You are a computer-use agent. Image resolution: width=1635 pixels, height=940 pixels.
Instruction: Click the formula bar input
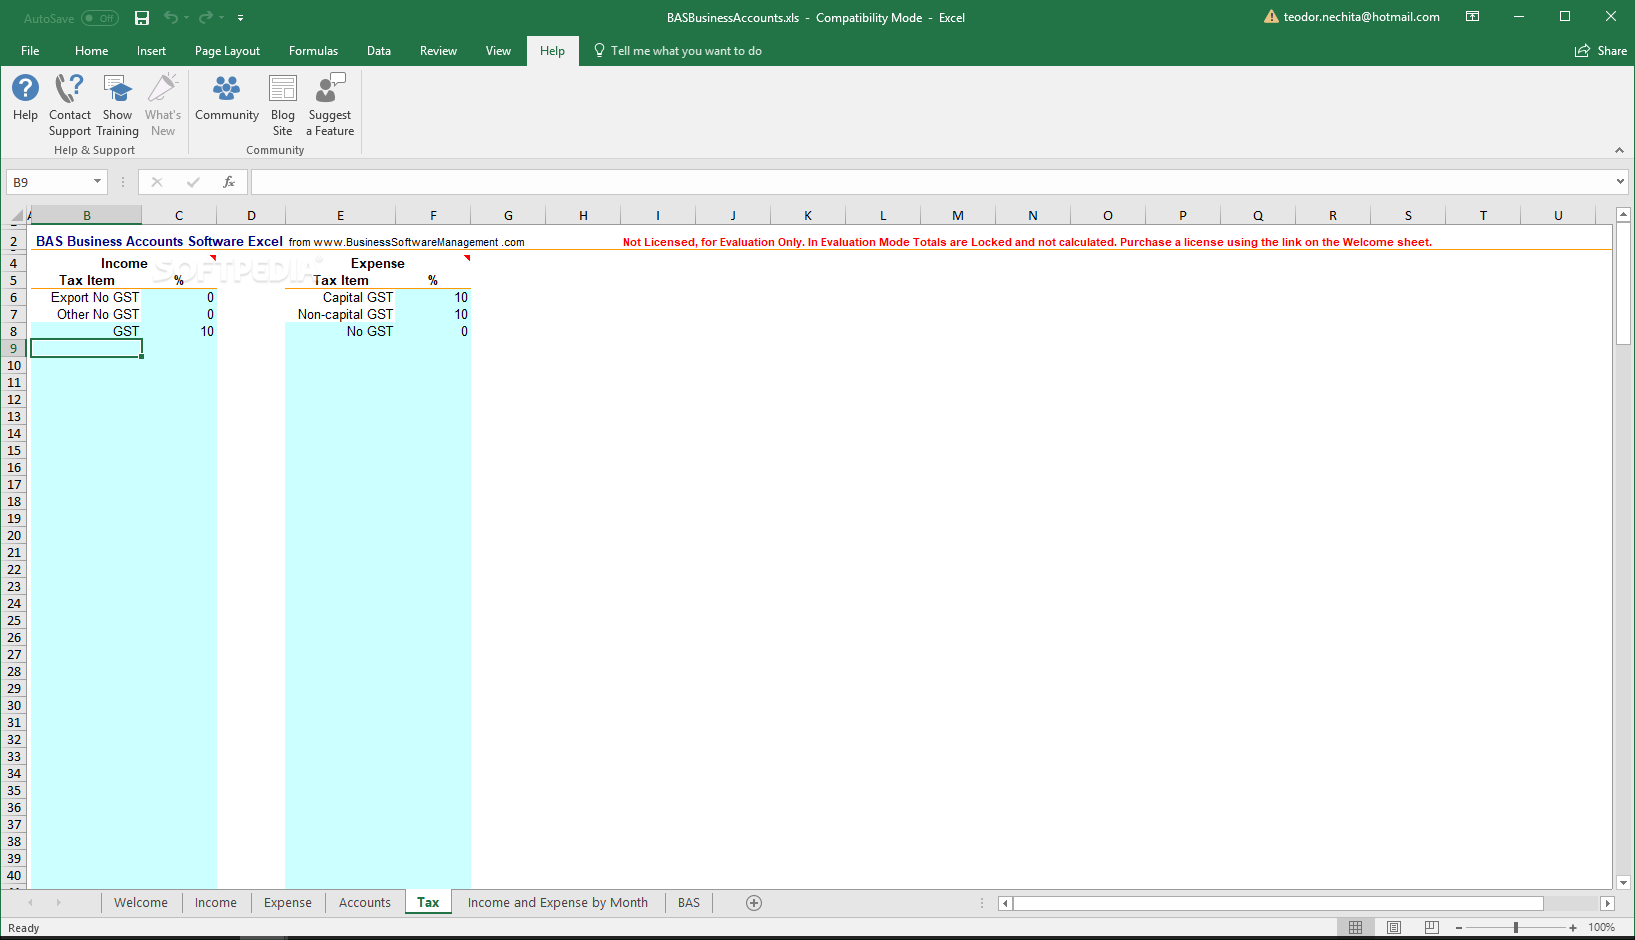[x=930, y=182]
